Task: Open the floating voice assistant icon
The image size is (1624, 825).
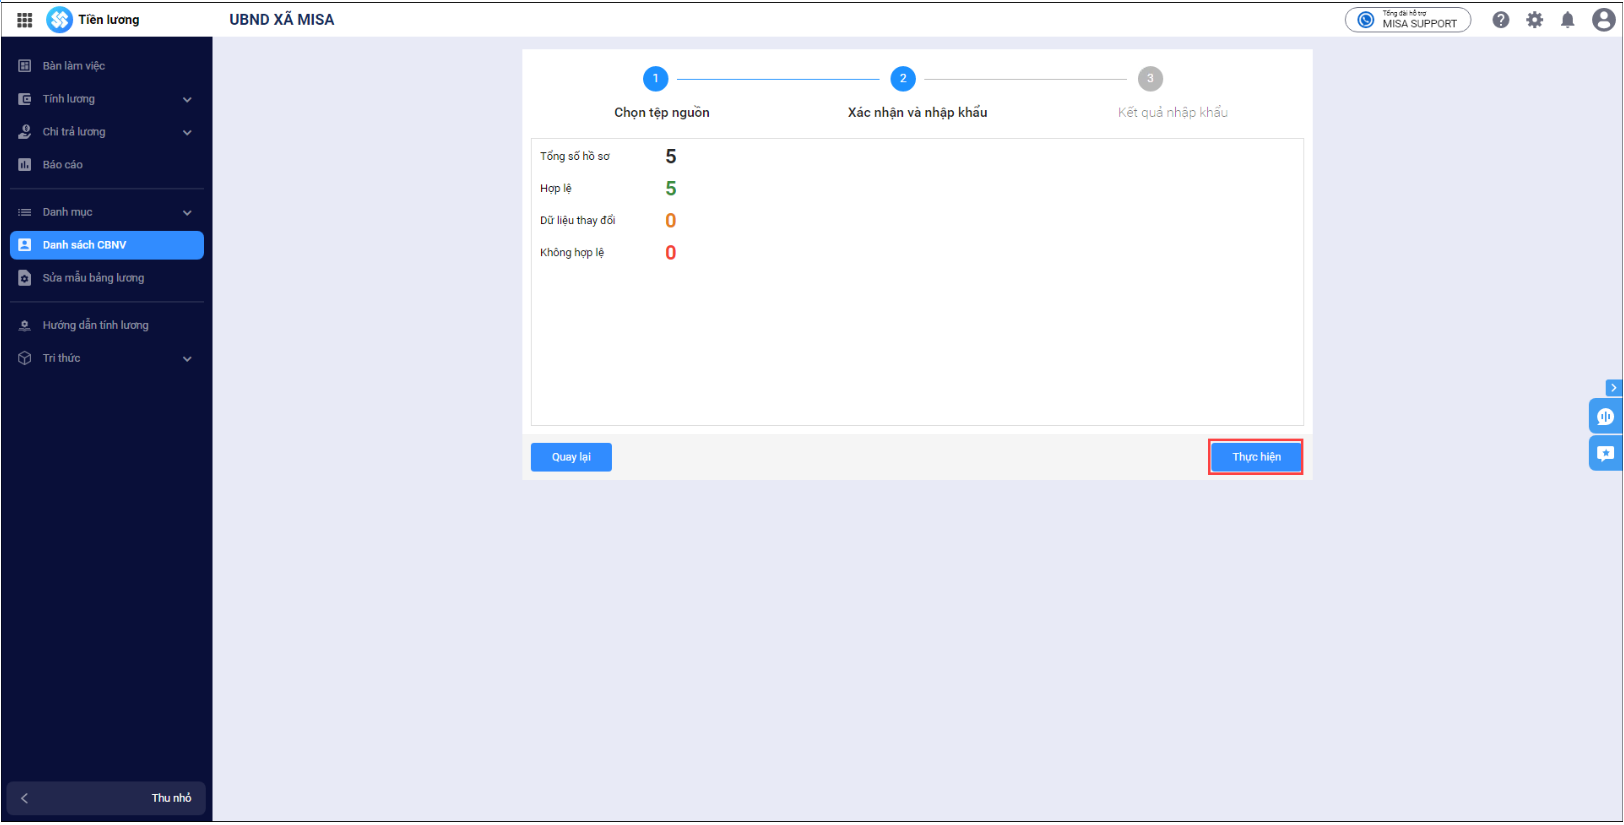Action: (1605, 416)
